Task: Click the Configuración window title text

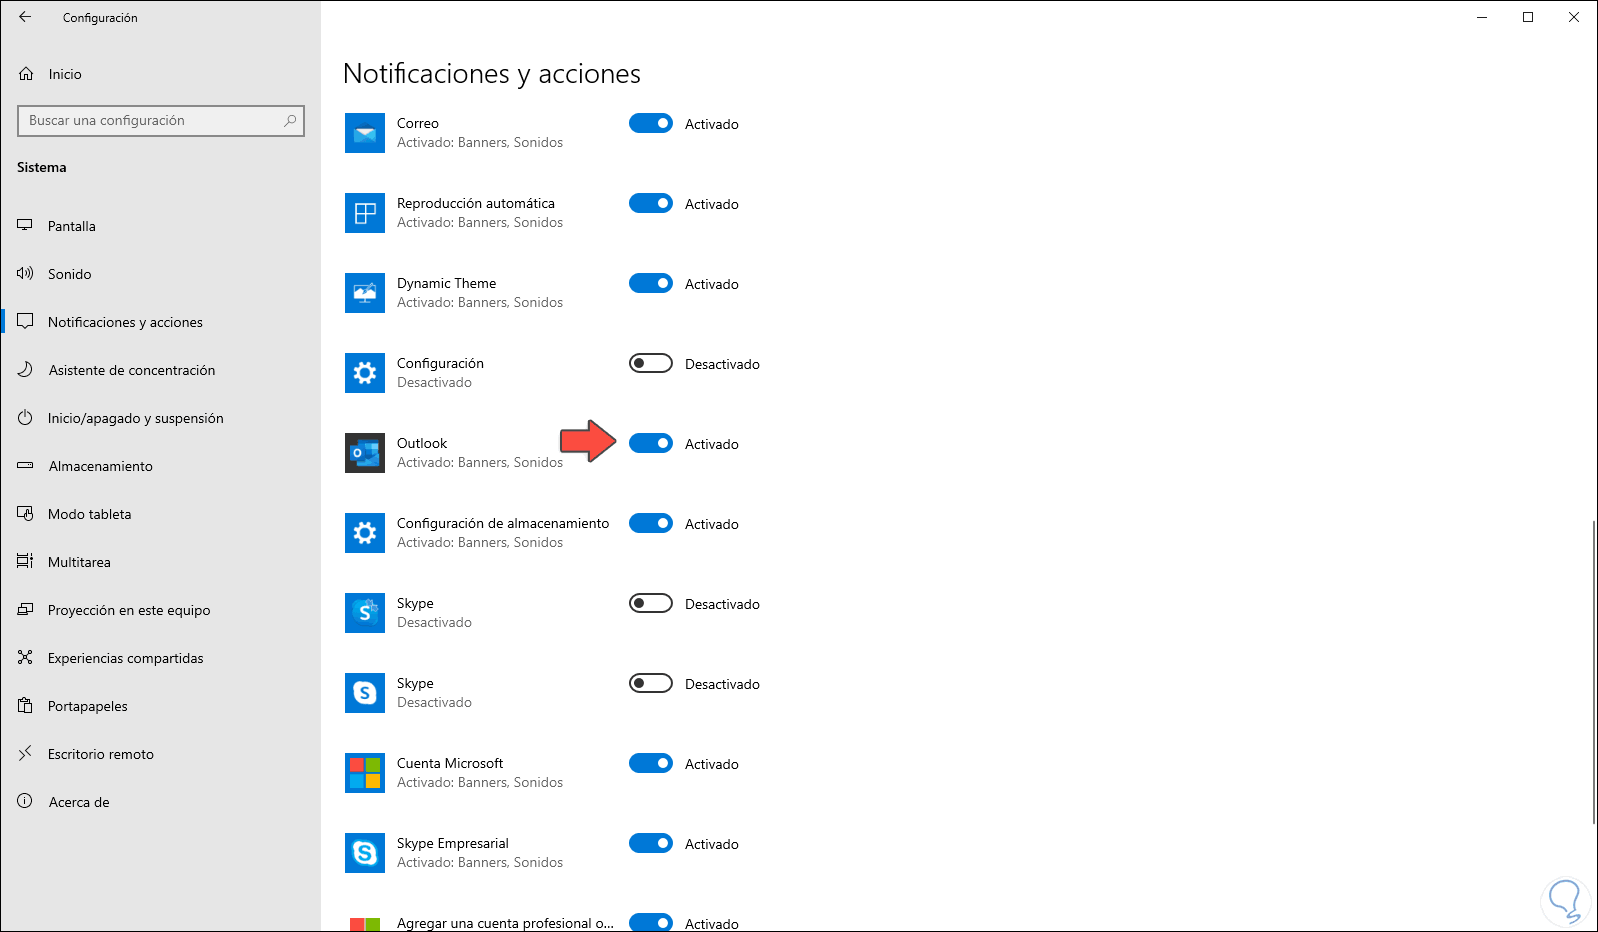Action: (x=100, y=18)
